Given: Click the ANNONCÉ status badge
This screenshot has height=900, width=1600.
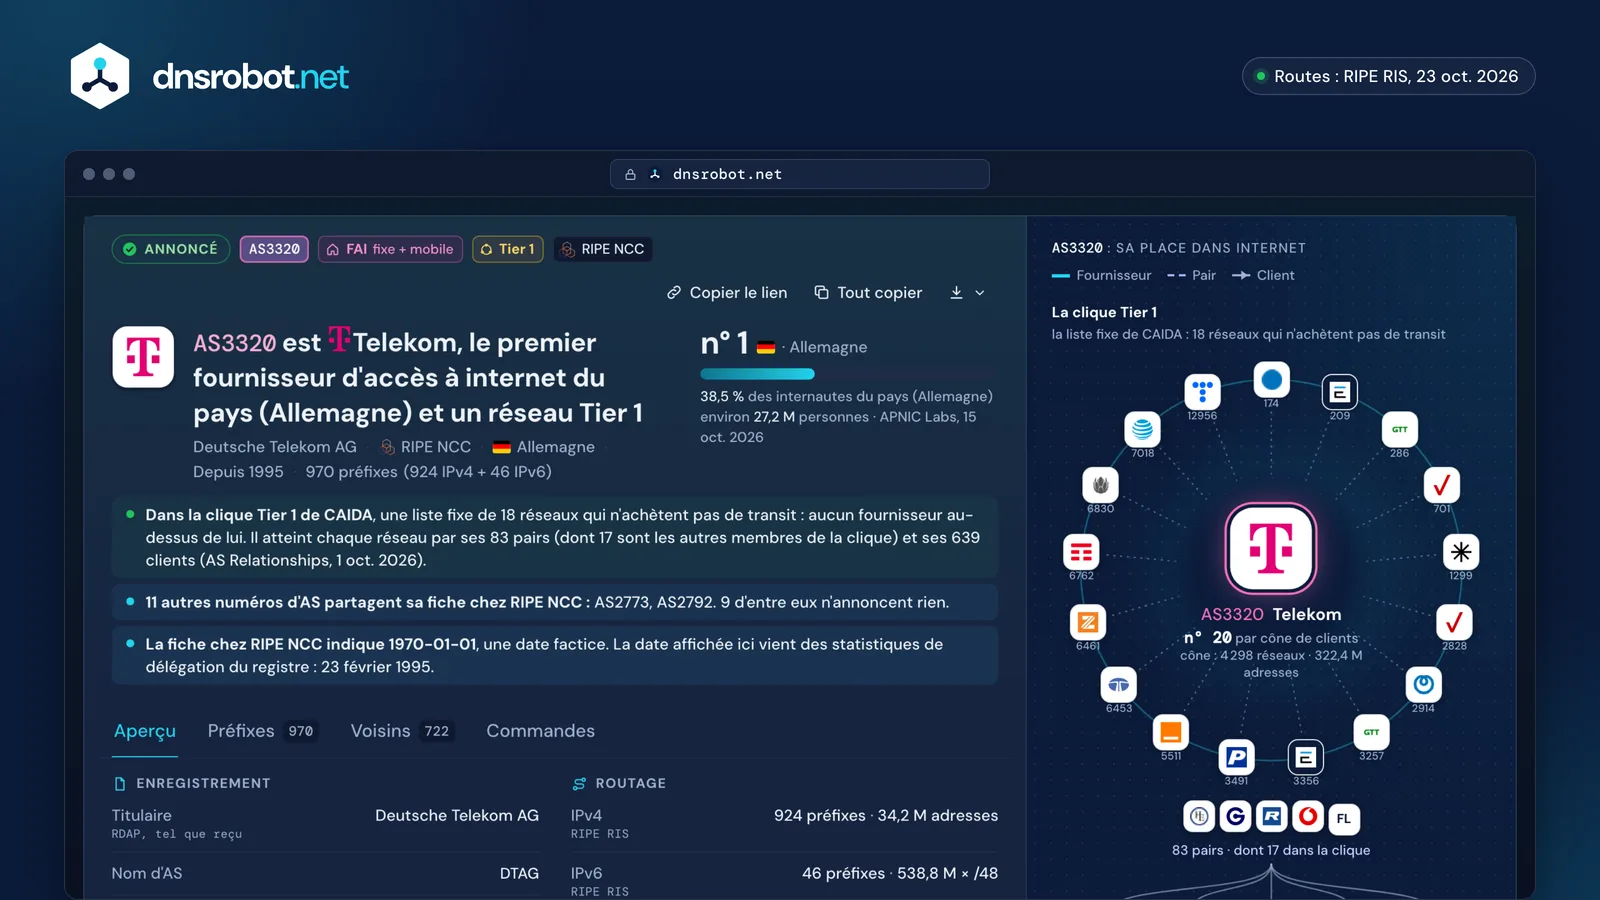Looking at the screenshot, I should pyautogui.click(x=171, y=249).
